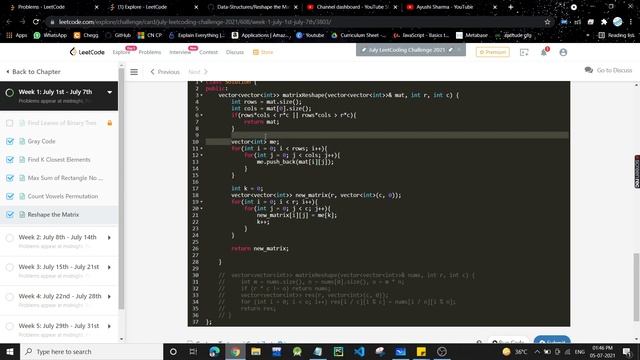Open the Metabase bookmark
640x360 pixels.
[x=472, y=36]
